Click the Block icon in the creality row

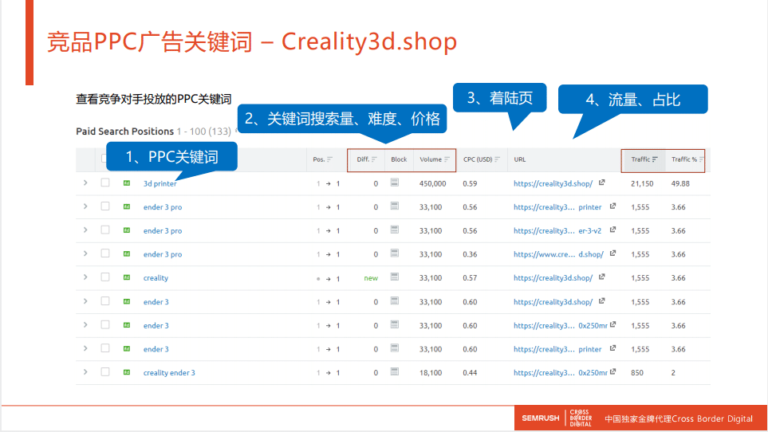395,278
